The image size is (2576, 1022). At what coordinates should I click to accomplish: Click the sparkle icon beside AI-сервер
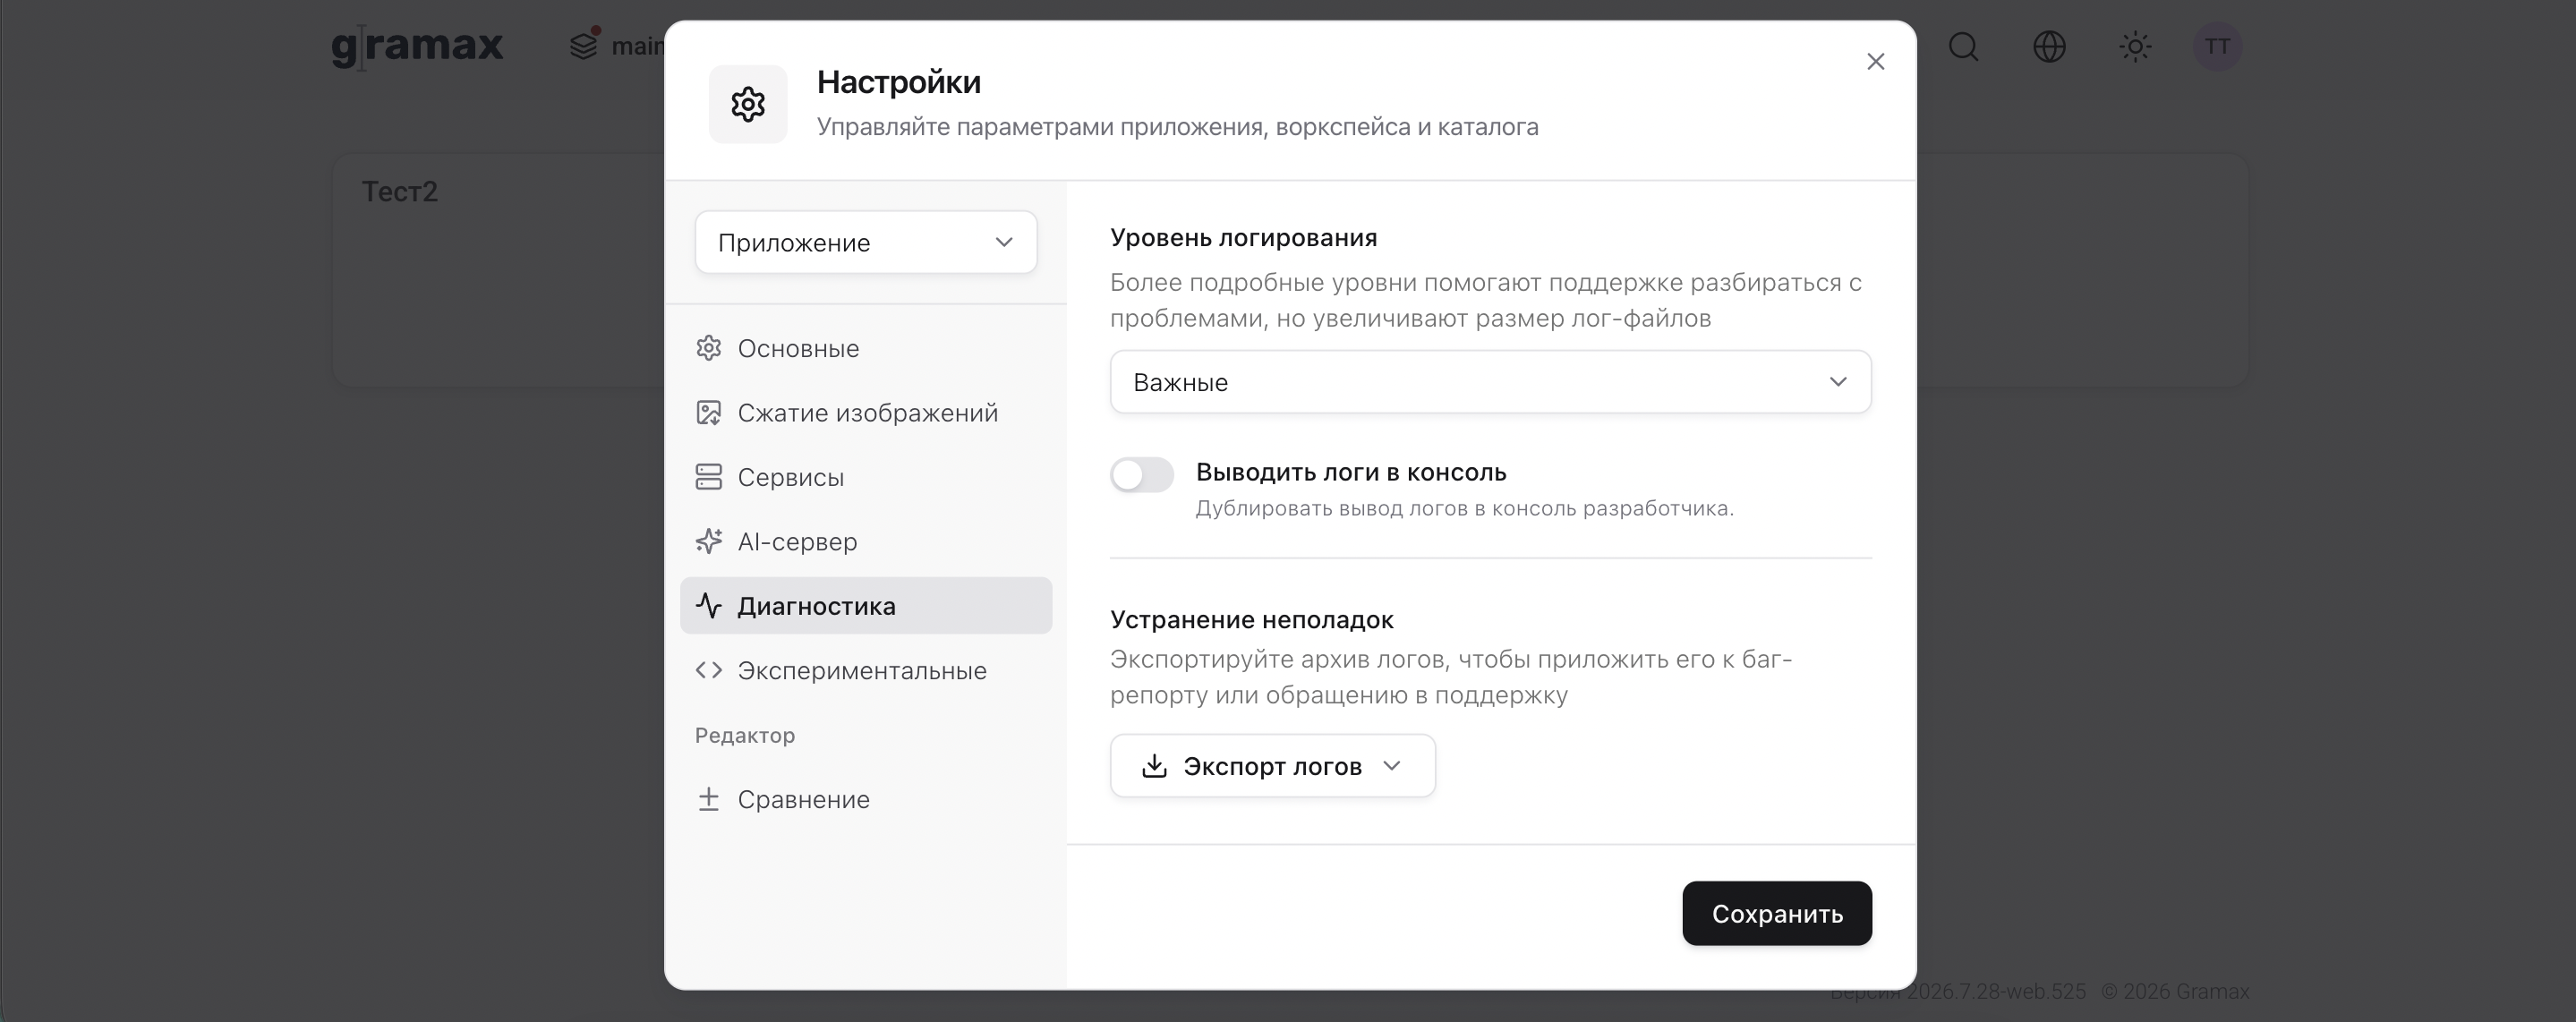(709, 541)
